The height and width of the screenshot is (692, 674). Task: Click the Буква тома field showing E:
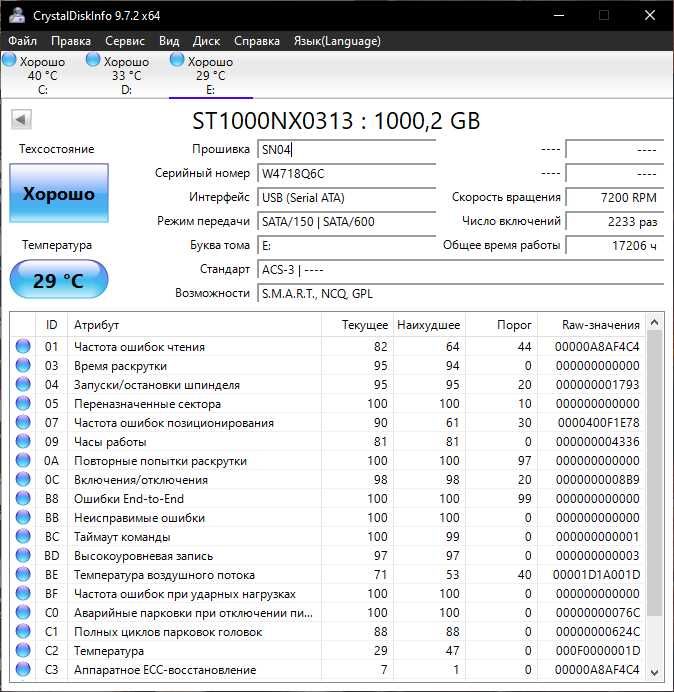pos(346,245)
